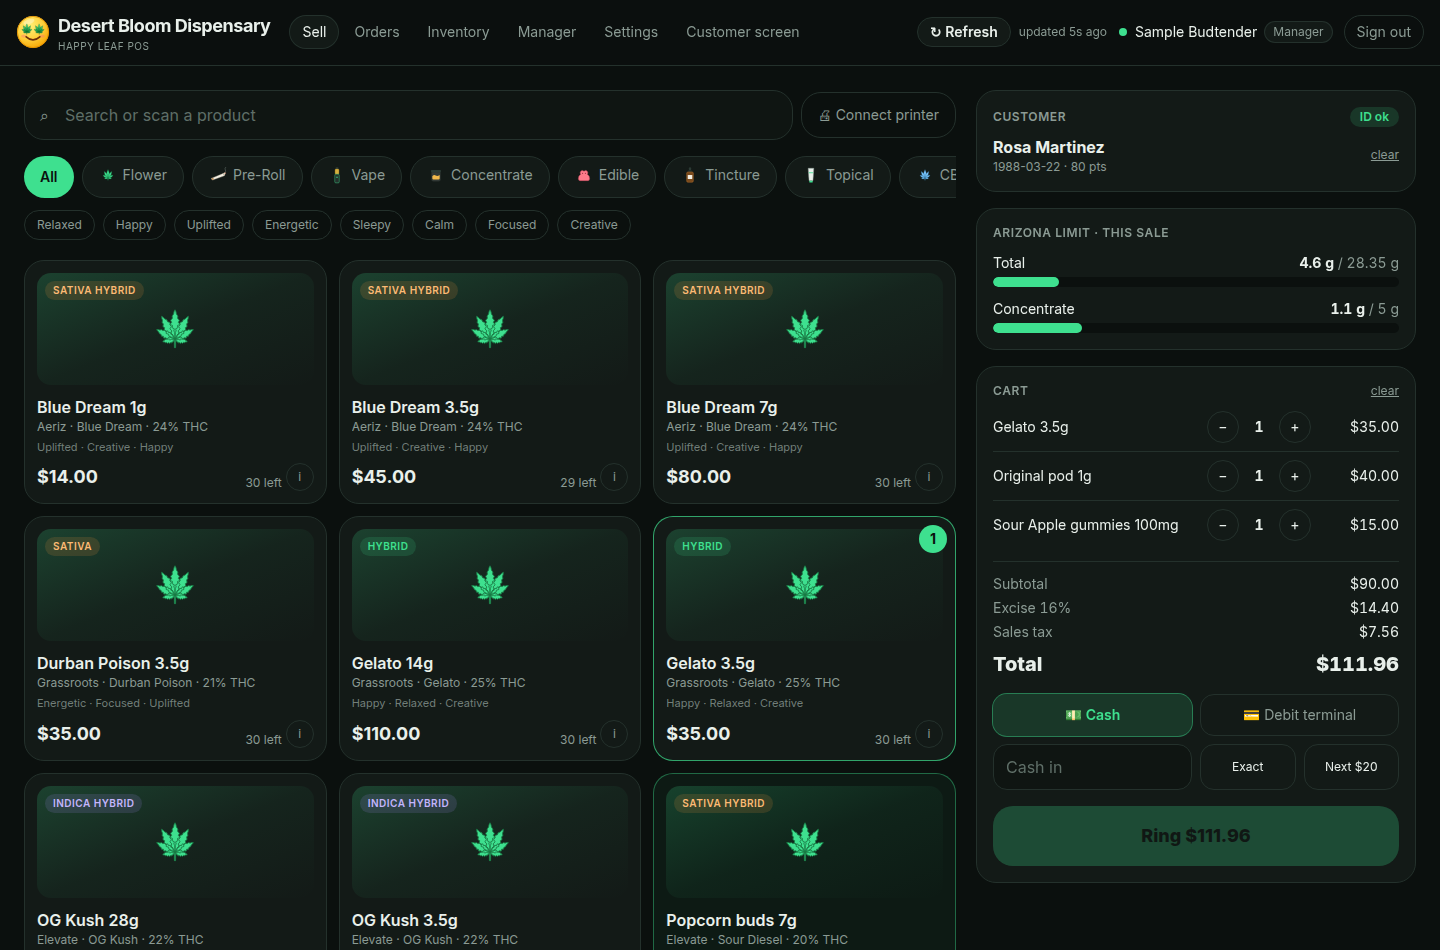The width and height of the screenshot is (1440, 950).
Task: Switch to the Sell tab
Action: click(314, 32)
